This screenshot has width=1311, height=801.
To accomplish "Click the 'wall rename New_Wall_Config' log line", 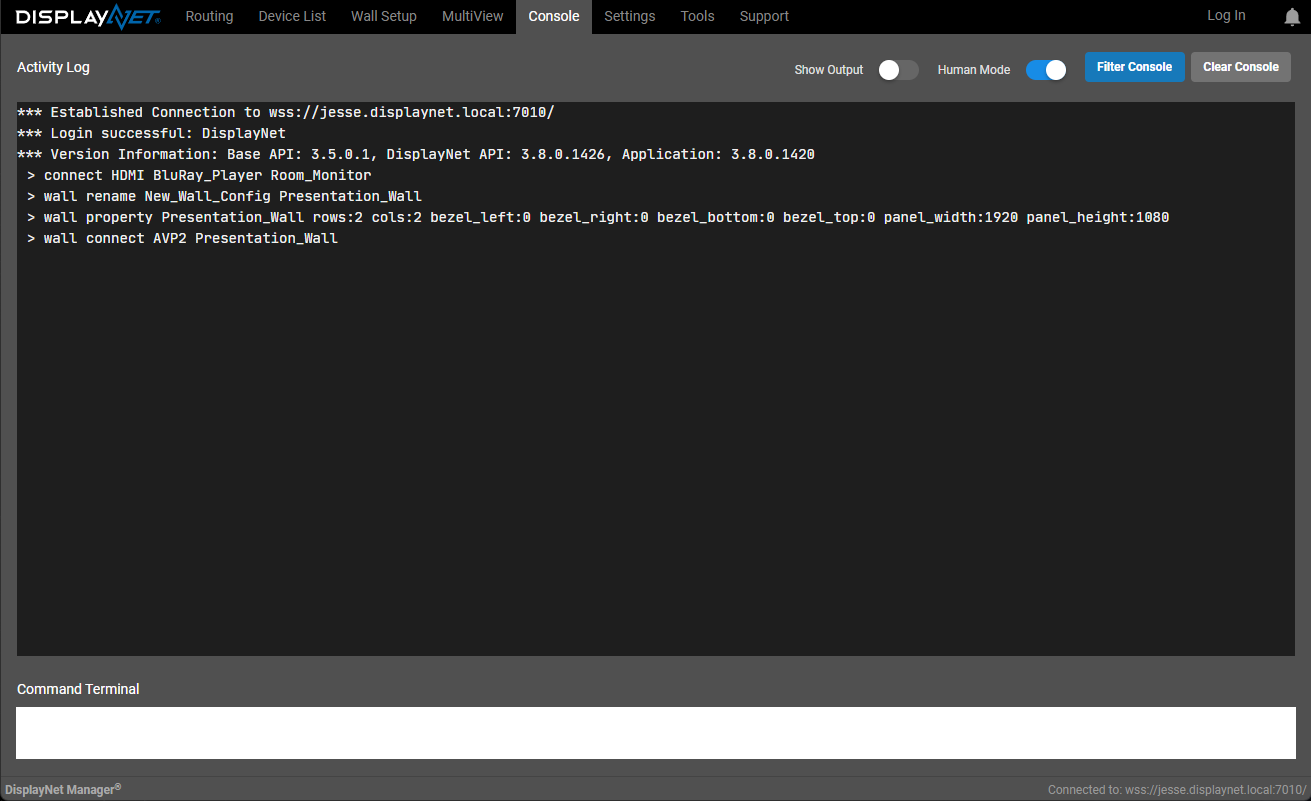I will pyautogui.click(x=225, y=196).
